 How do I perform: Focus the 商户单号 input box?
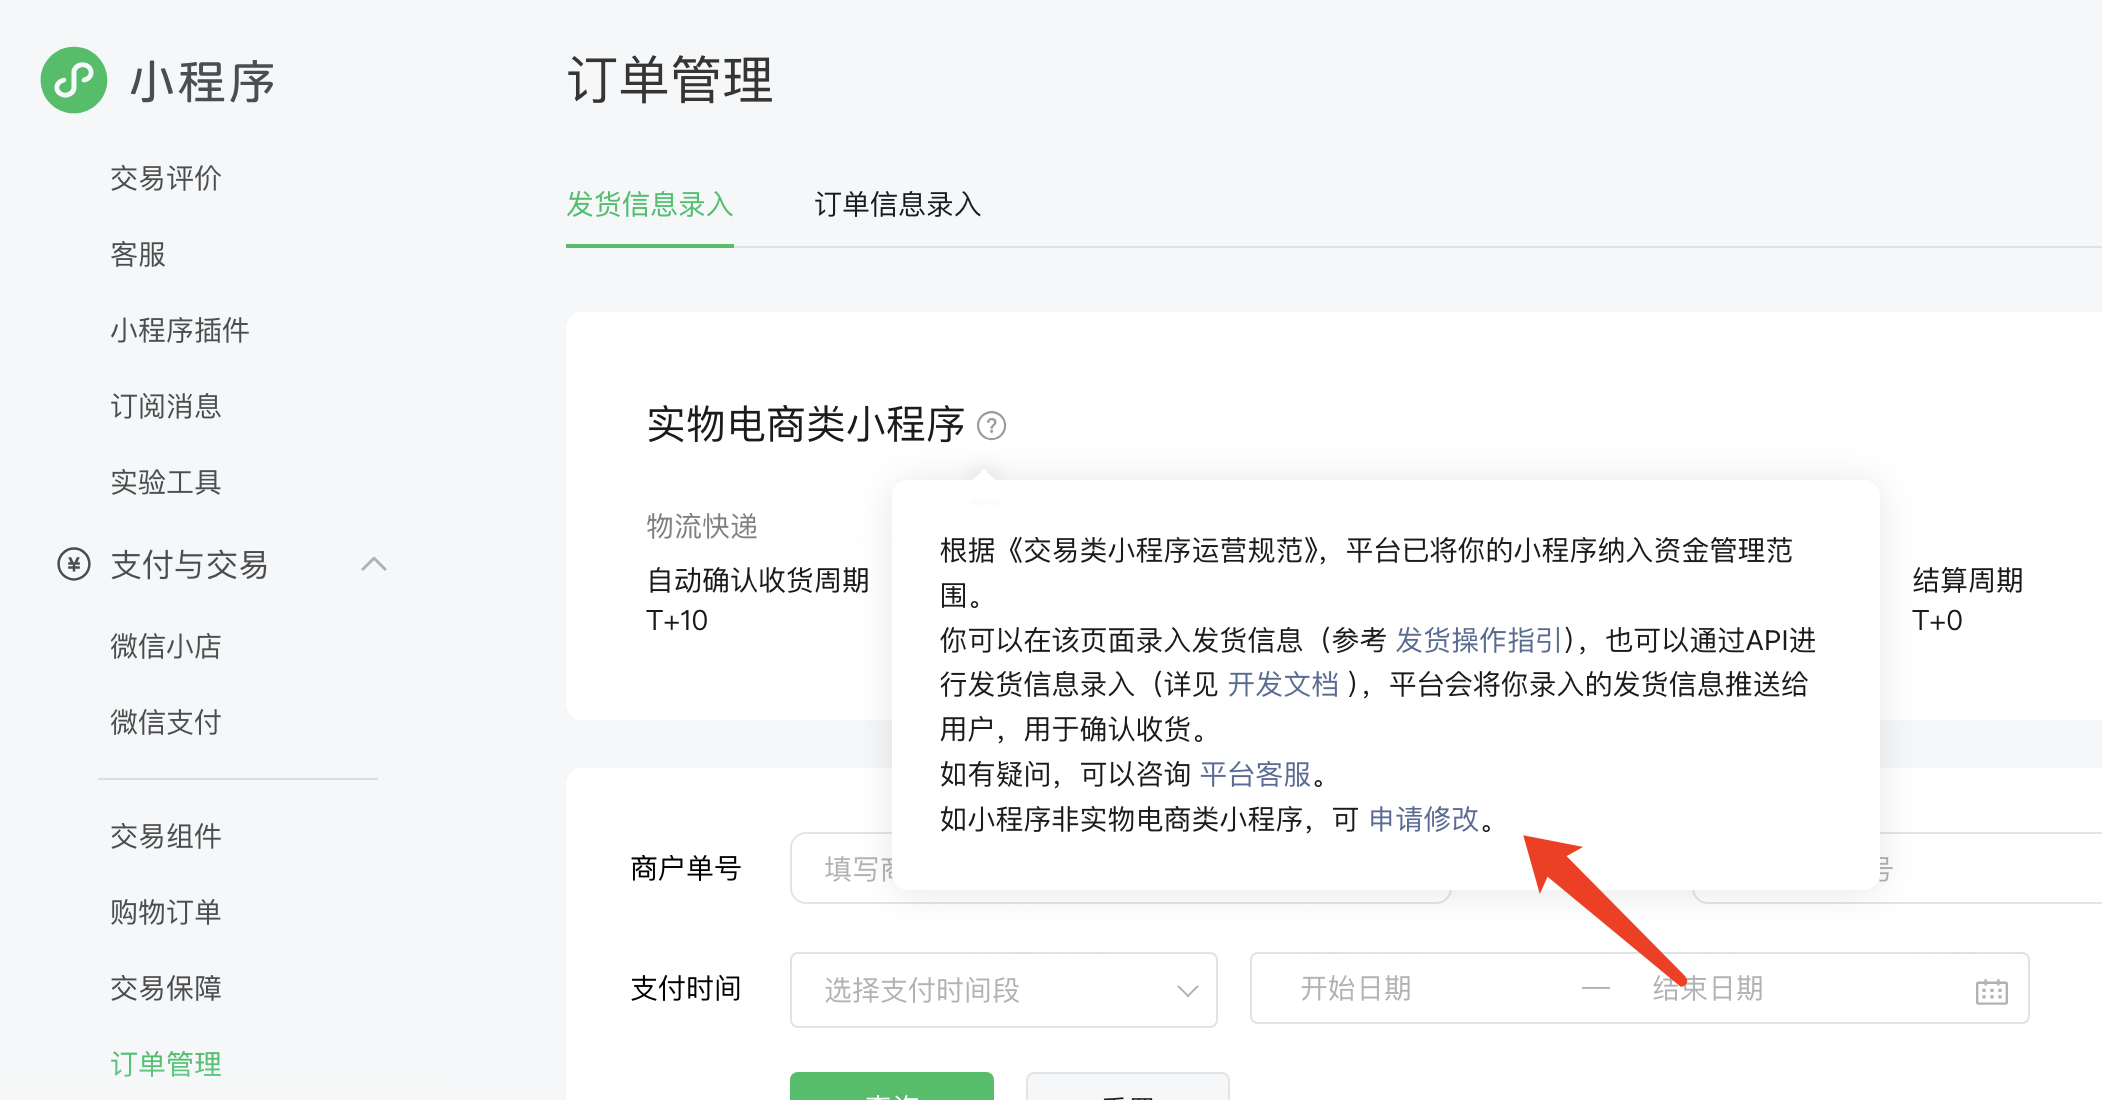point(845,868)
